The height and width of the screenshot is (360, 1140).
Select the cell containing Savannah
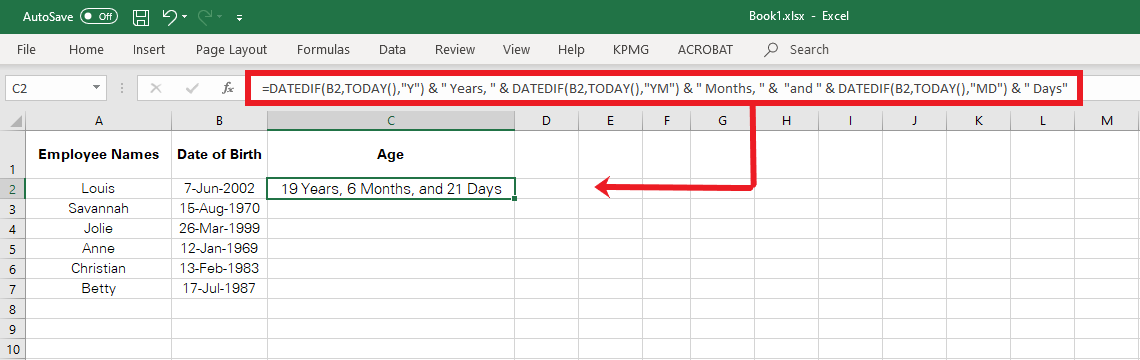coord(99,209)
